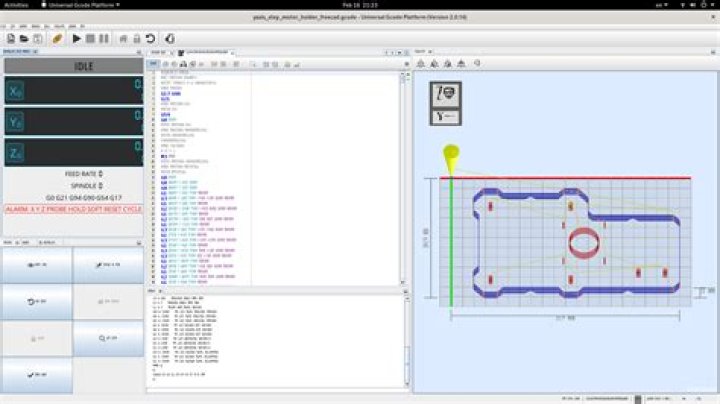The width and height of the screenshot is (720, 404).
Task: Click the first cube view-preset icon in Visualizer
Action: click(x=421, y=64)
